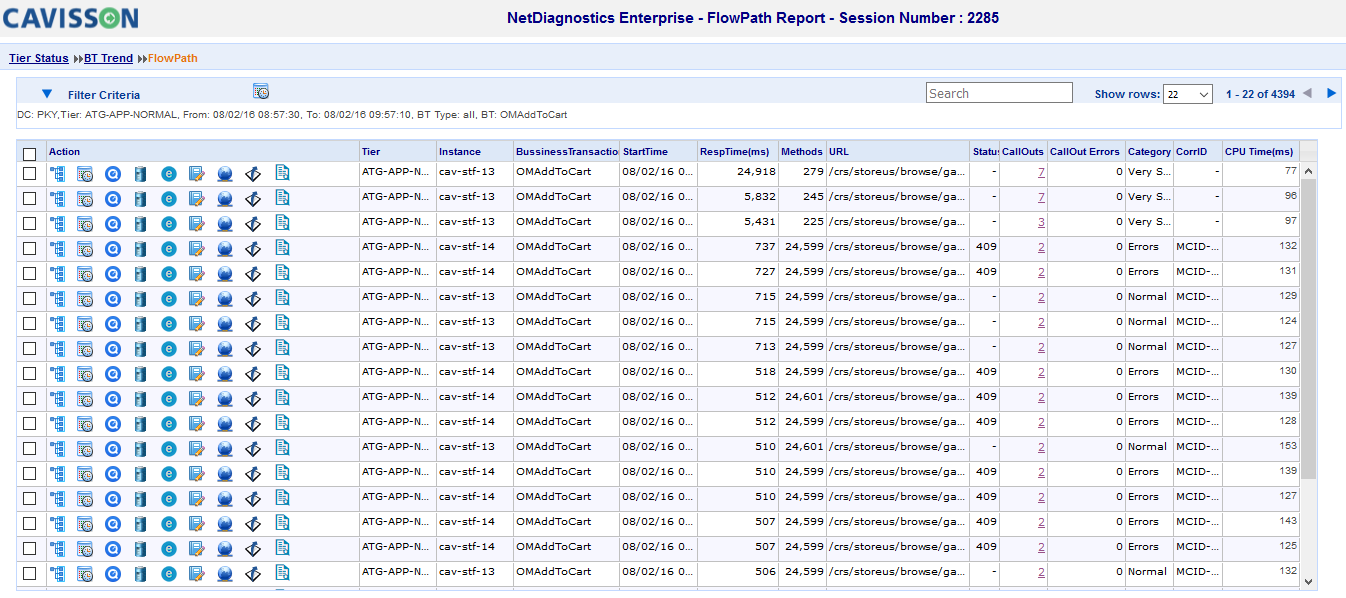Click the table scrollbar down arrow
This screenshot has width=1346, height=598.
(x=1308, y=581)
